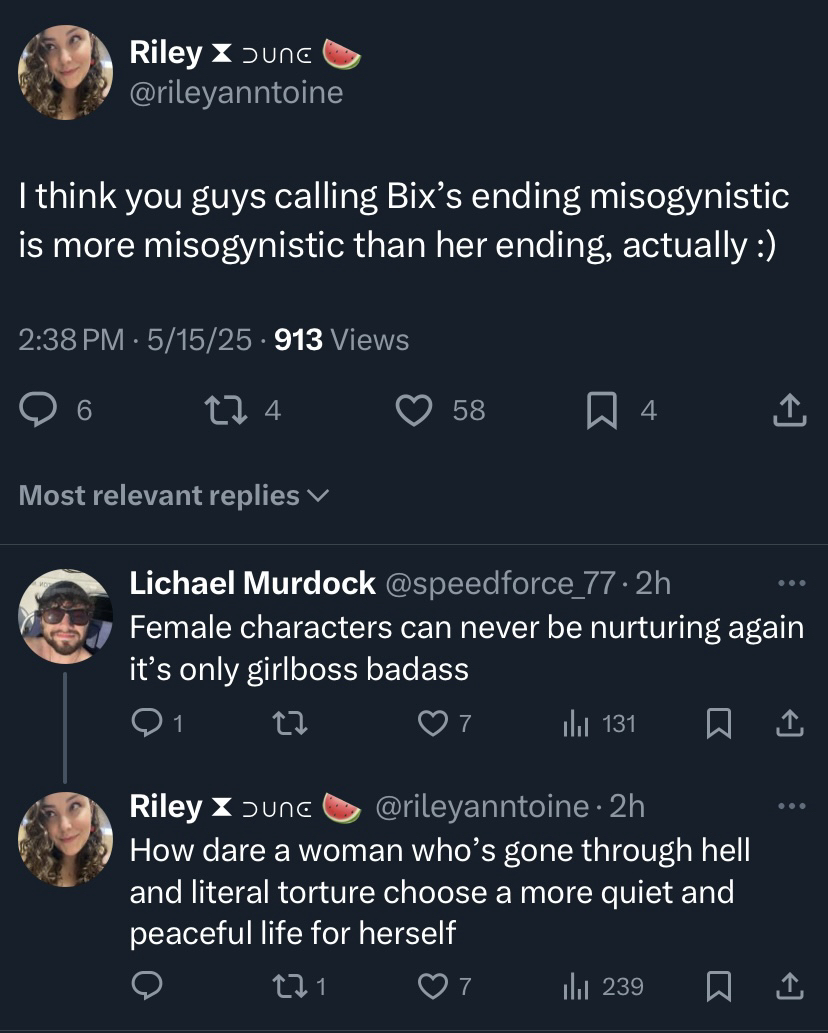Repost the main tweet with 4 reposts
Viewport: 828px width, 1033px height.
[218, 409]
